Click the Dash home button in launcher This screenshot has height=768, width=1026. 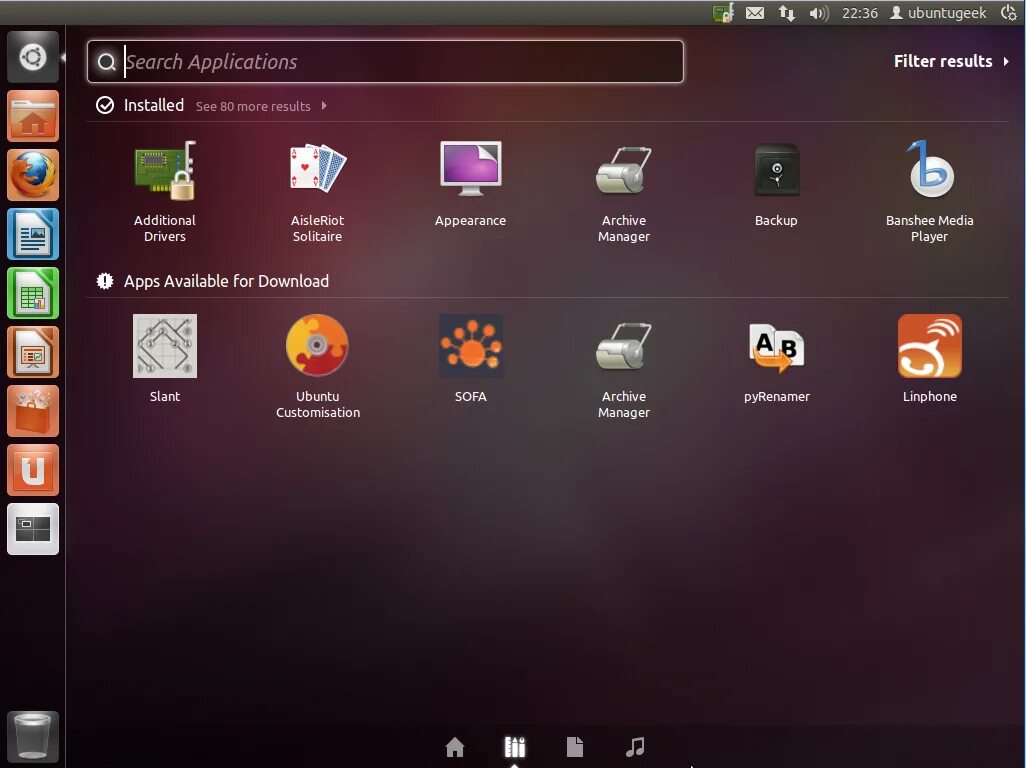point(33,57)
